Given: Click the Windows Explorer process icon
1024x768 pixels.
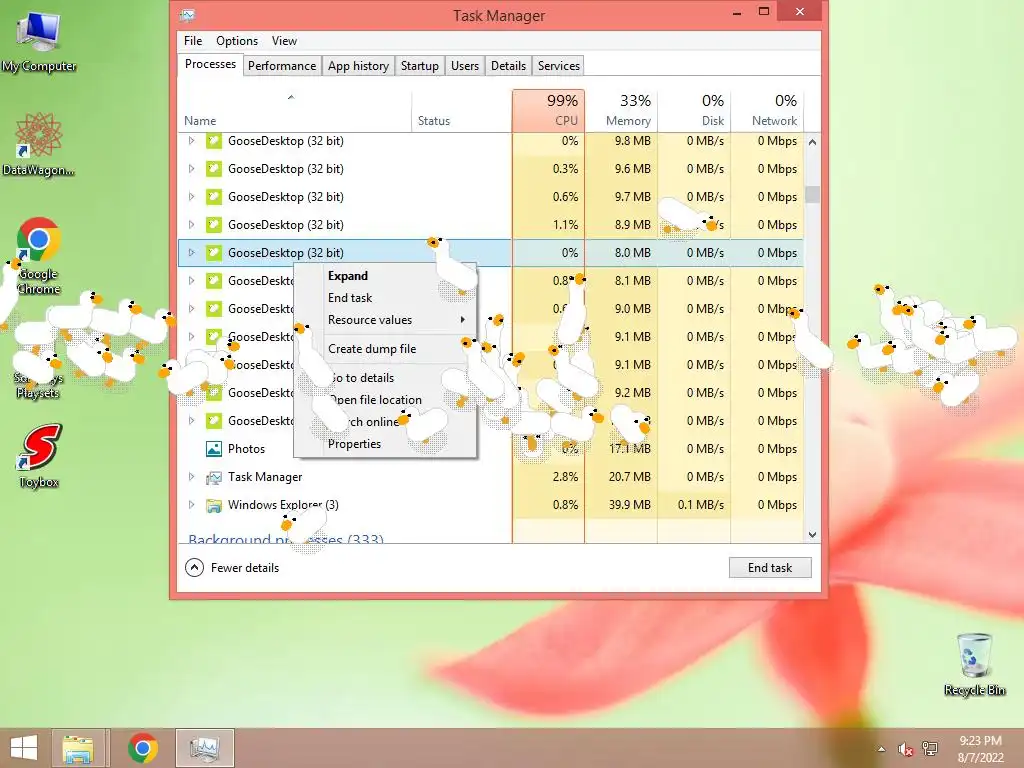Looking at the screenshot, I should (214, 505).
